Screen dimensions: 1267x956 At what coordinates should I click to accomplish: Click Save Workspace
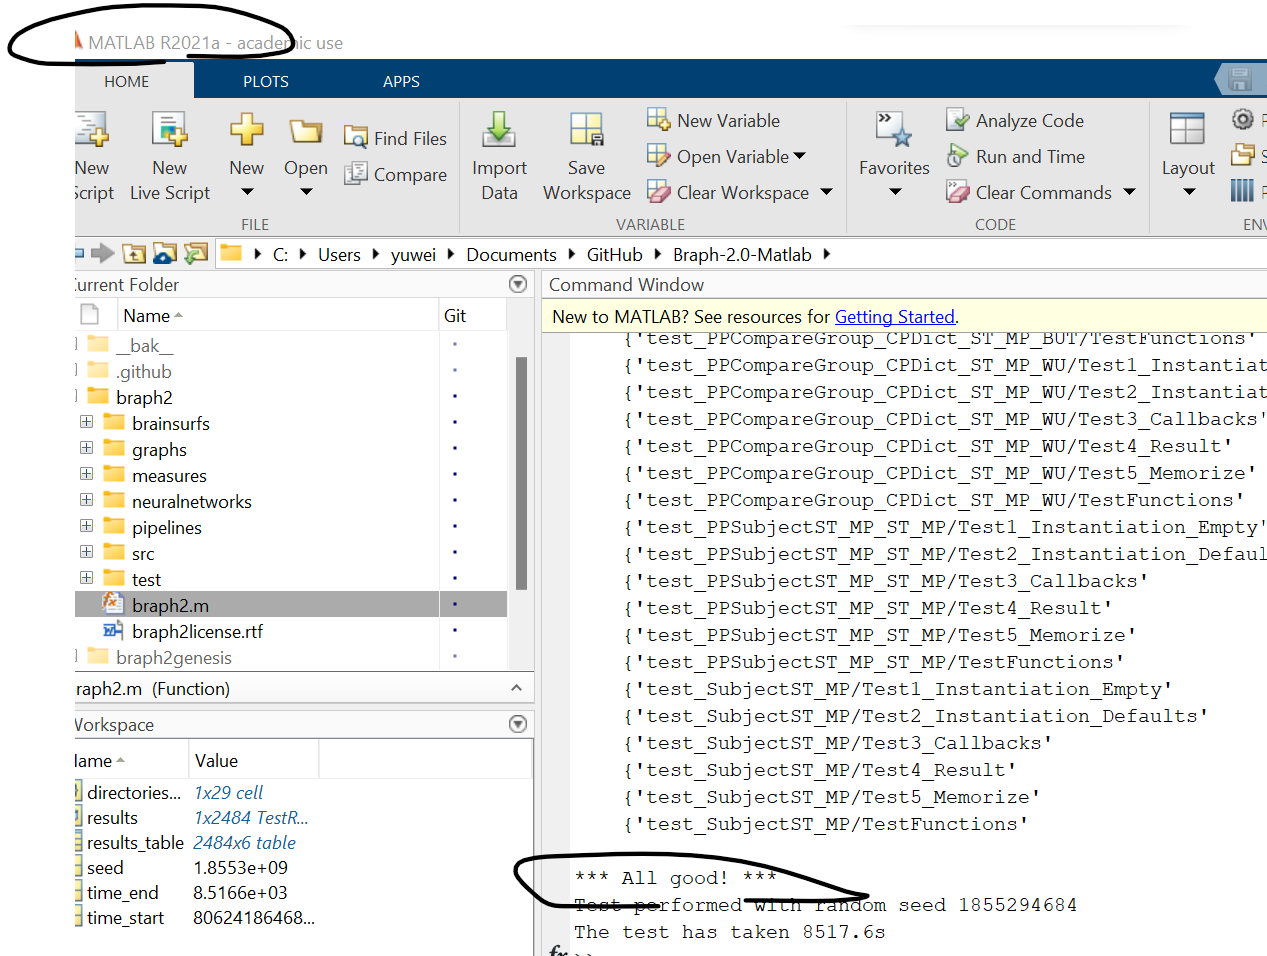click(586, 155)
